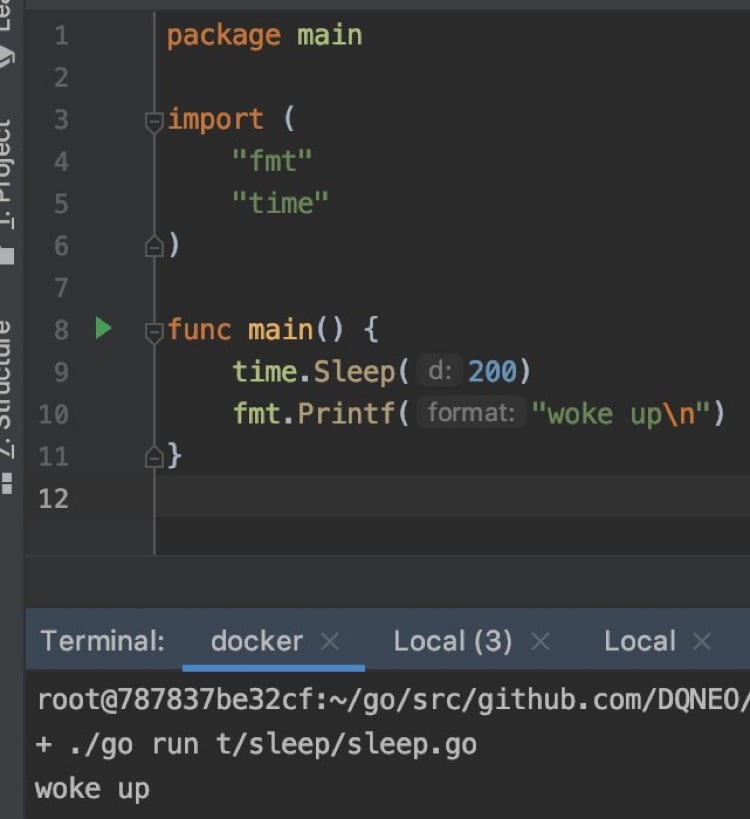
Task: Click the "time" import string
Action: tap(280, 203)
